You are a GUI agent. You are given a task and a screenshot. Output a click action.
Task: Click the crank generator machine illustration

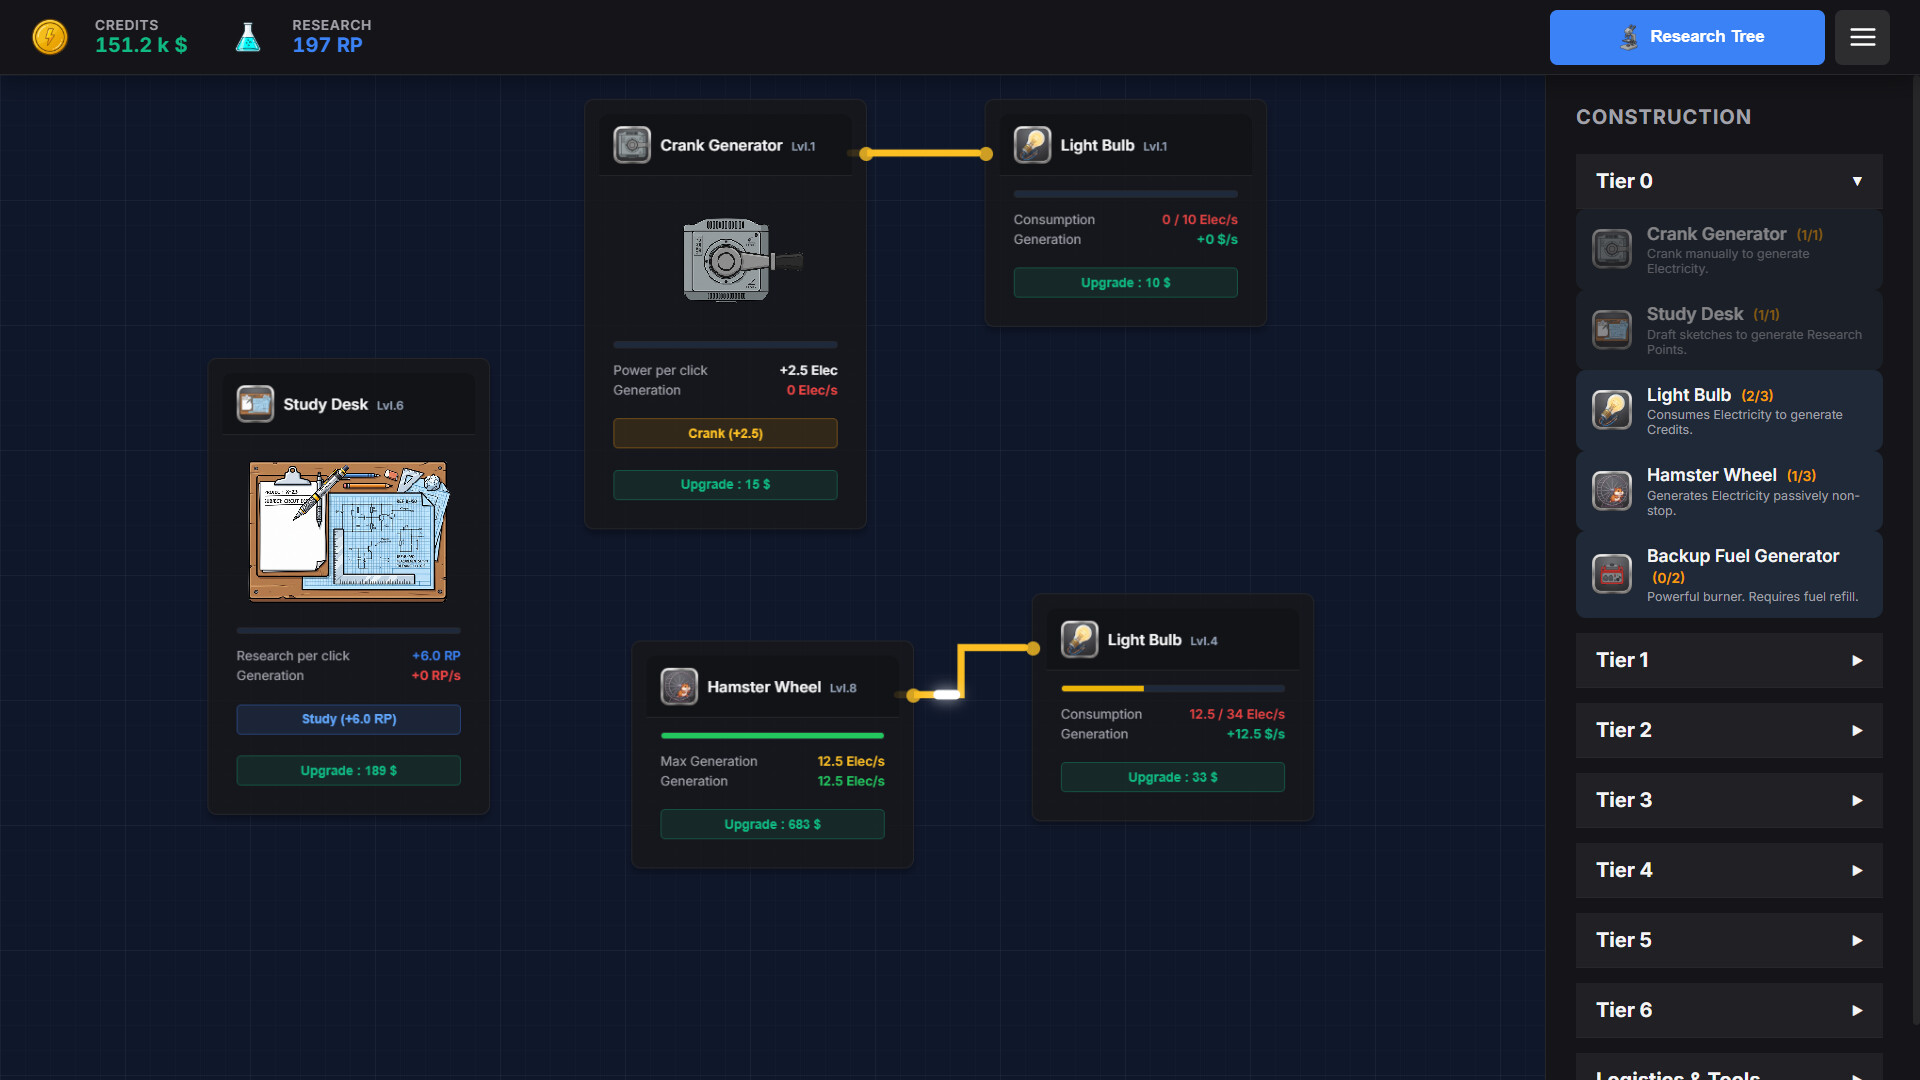coord(741,260)
